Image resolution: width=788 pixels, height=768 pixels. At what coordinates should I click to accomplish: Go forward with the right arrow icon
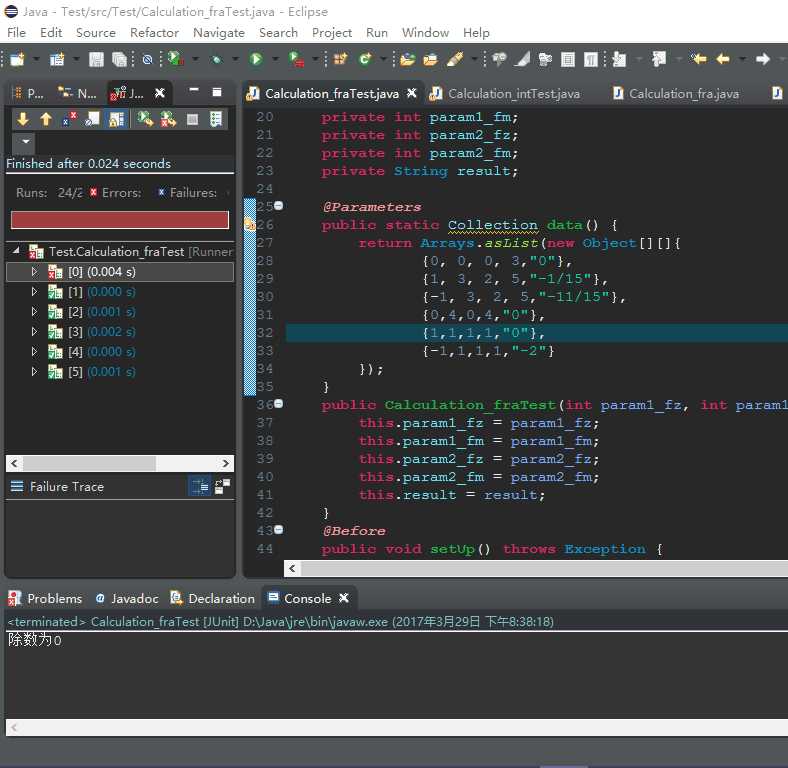pyautogui.click(x=763, y=59)
